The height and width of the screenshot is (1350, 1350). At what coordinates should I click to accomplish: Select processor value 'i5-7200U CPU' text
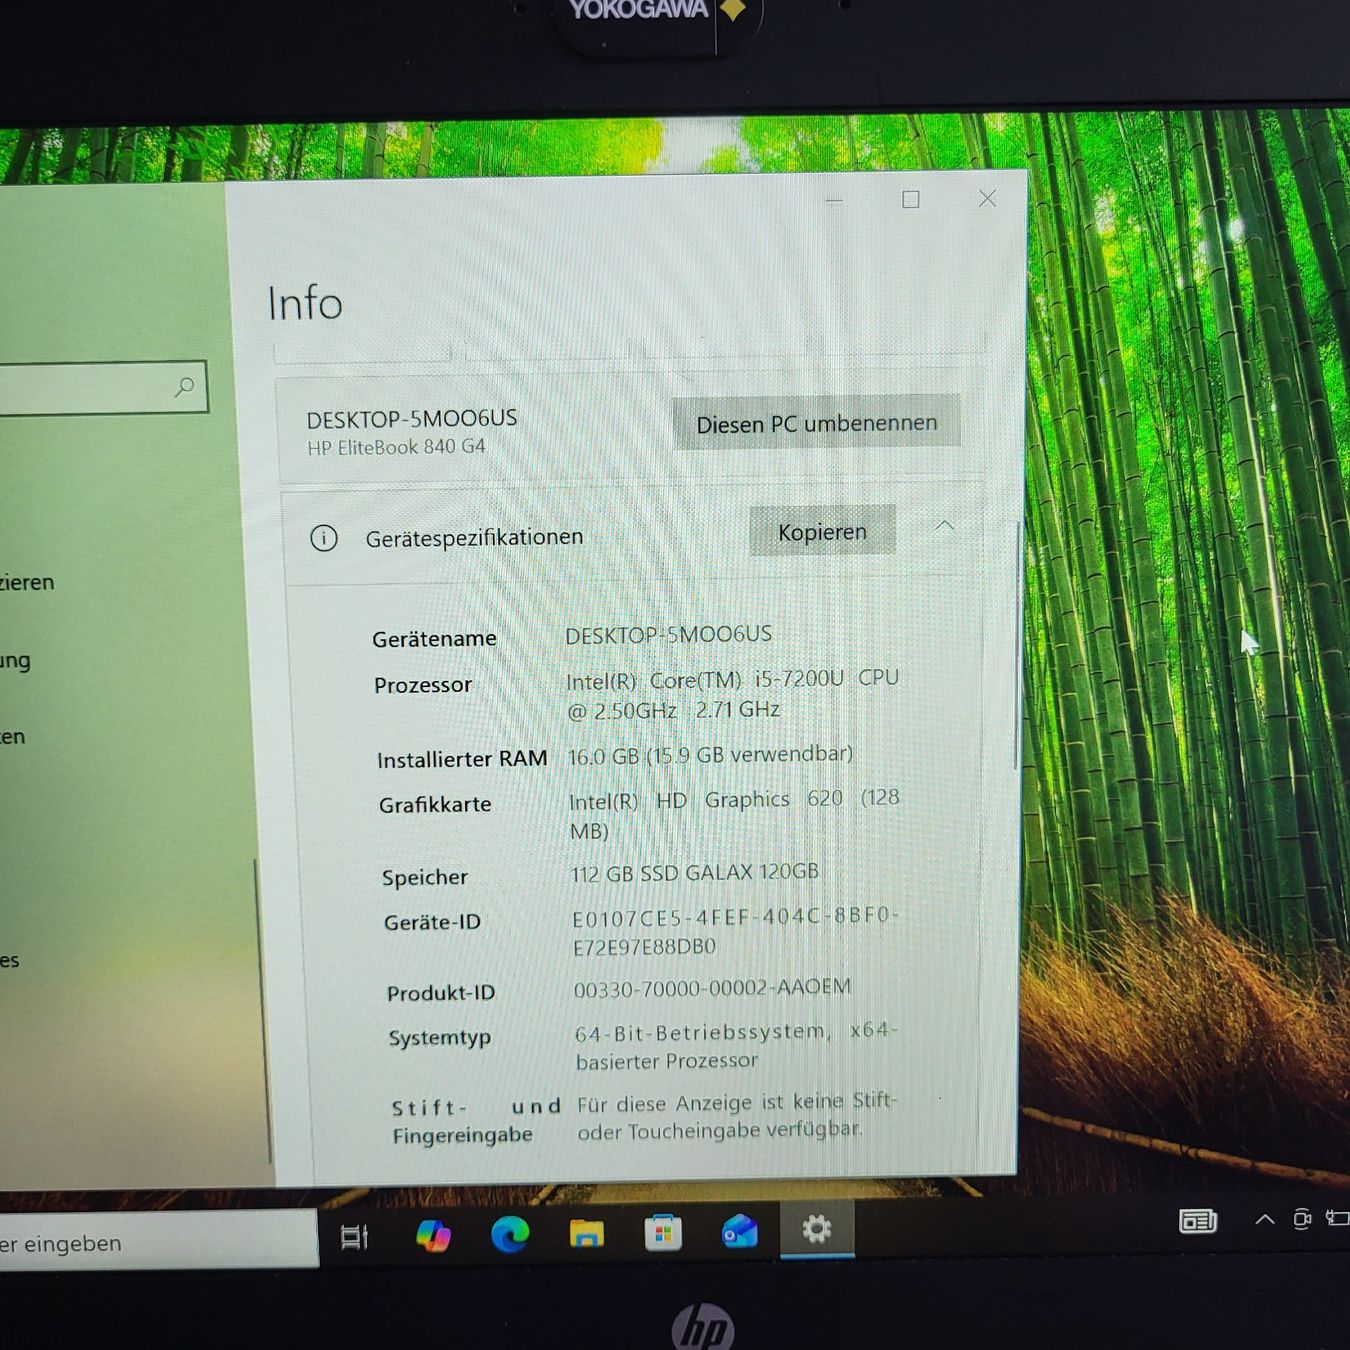click(827, 678)
